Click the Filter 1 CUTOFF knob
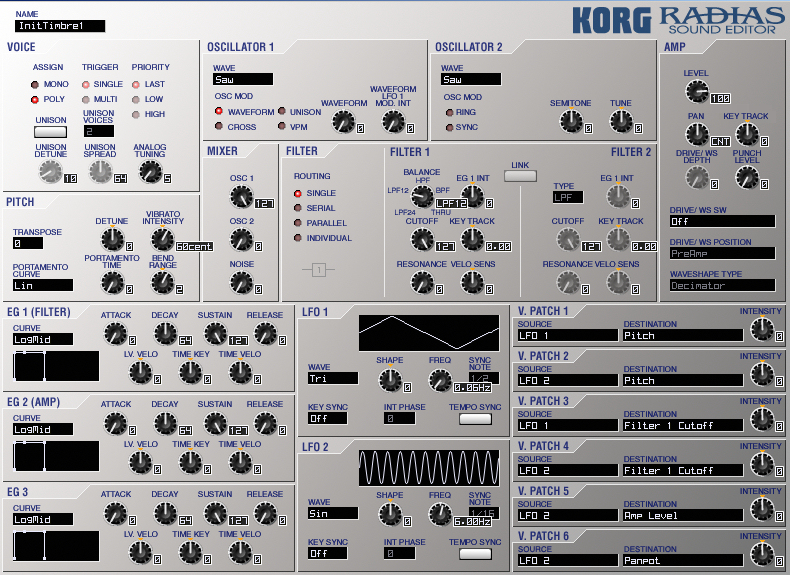The width and height of the screenshot is (790, 575). tap(422, 239)
